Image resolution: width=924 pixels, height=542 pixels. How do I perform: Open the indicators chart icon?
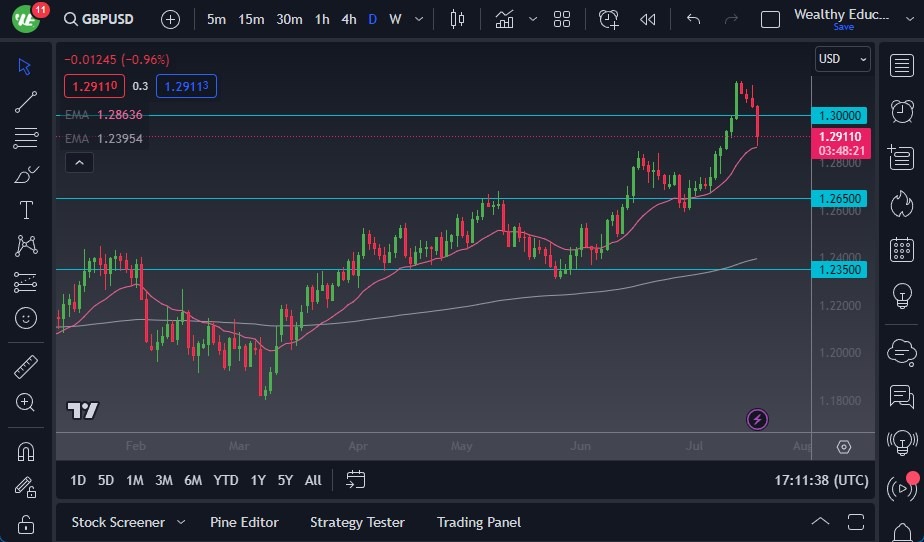(504, 19)
